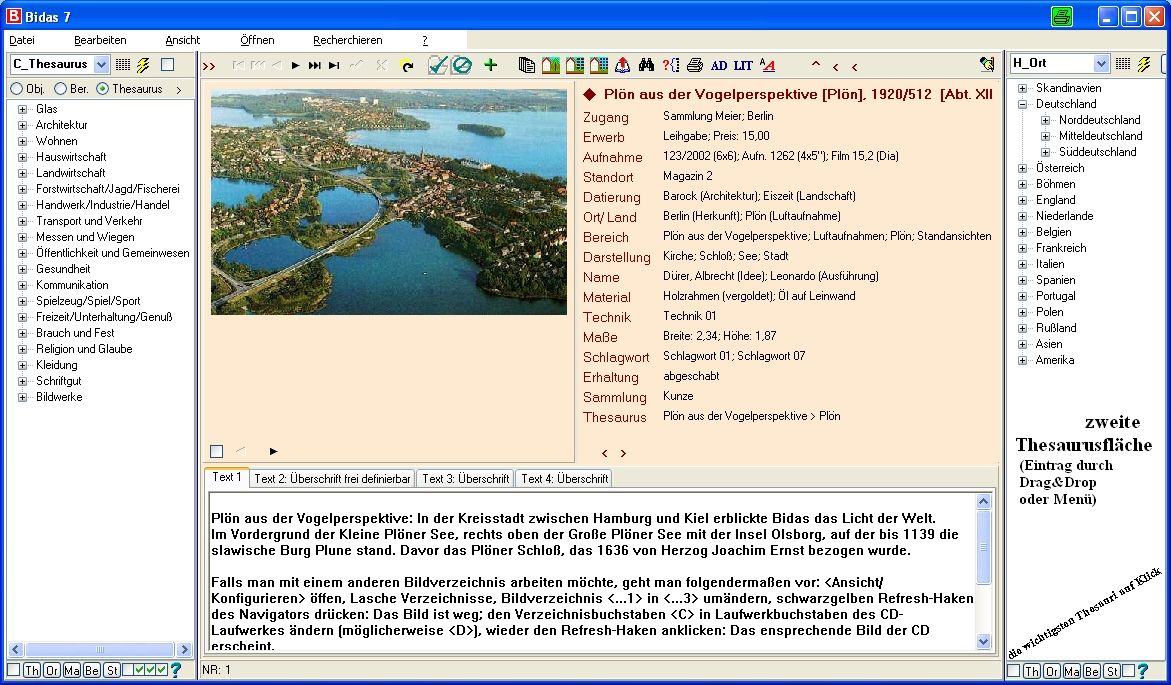Open the C_Thesaurus dropdown
The width and height of the screenshot is (1171, 685).
[x=102, y=64]
